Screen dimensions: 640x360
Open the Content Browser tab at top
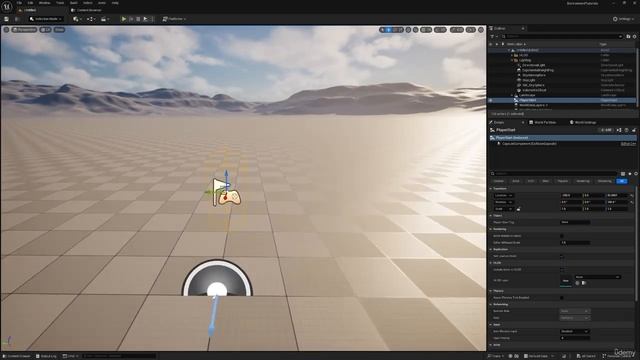coord(87,10)
